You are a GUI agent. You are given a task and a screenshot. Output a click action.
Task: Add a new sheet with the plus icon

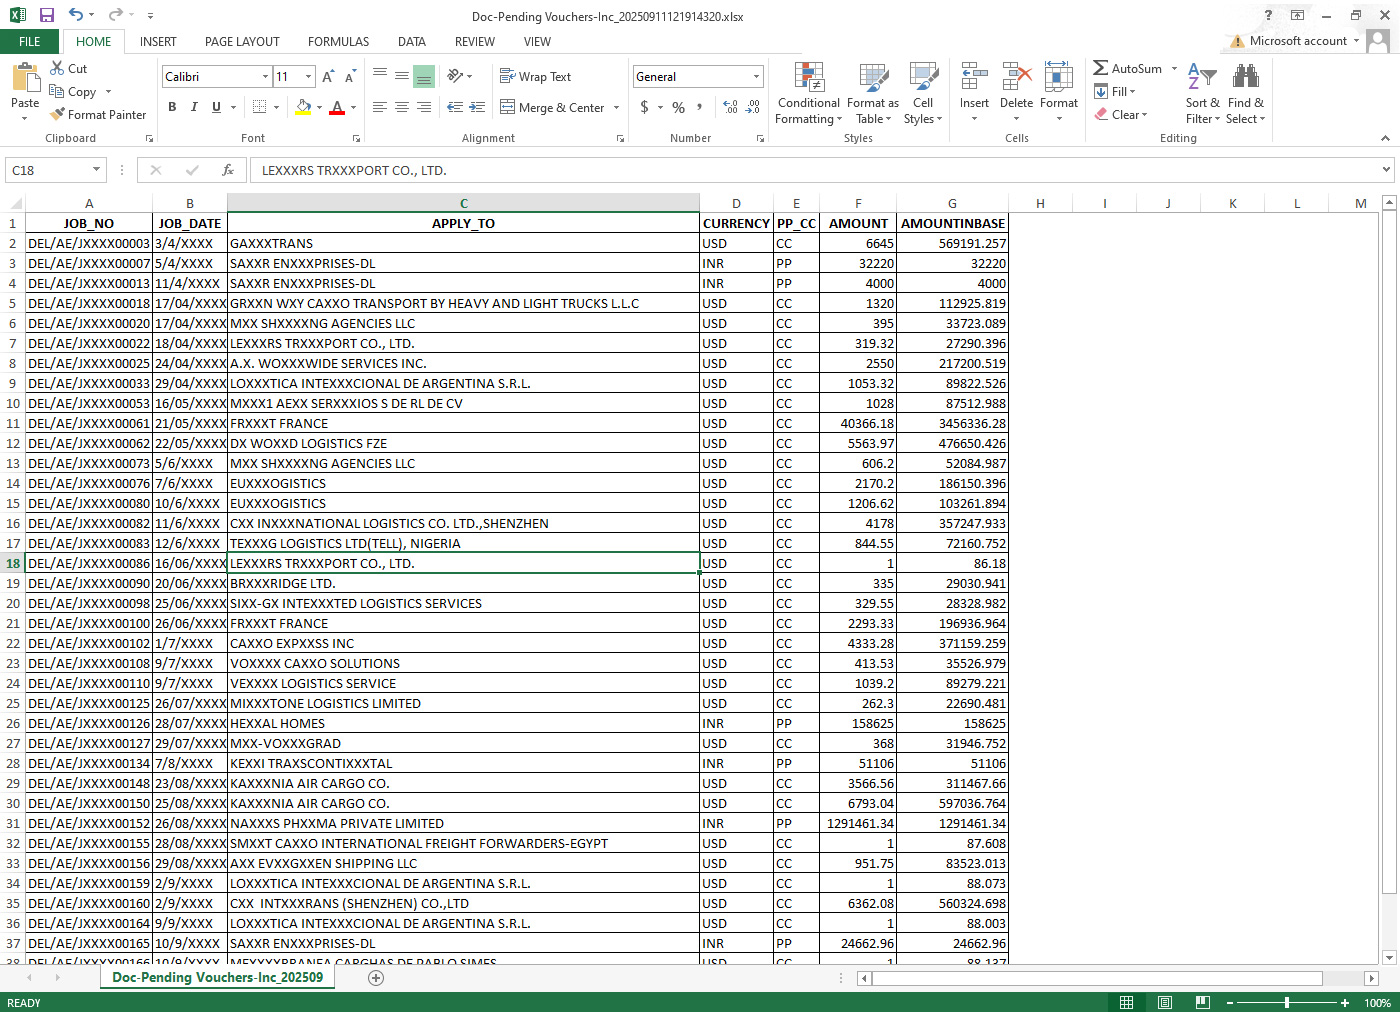376,978
